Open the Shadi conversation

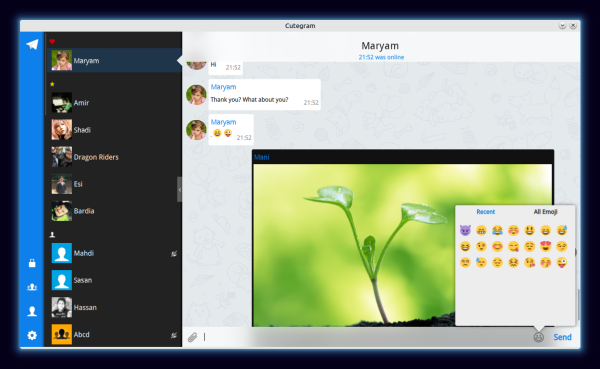[114, 130]
